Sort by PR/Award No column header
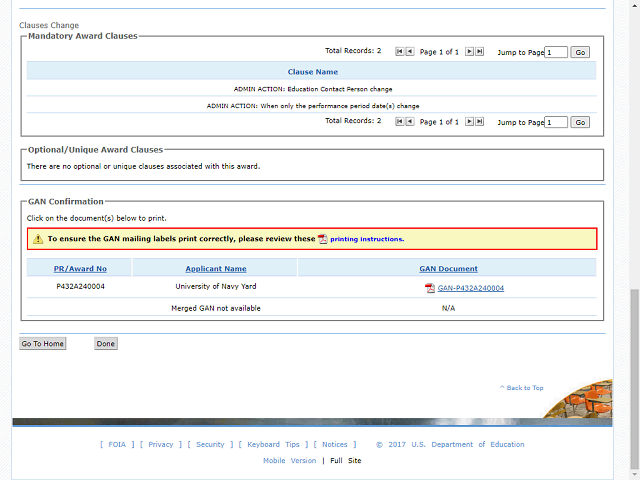Screen dimensions: 640x480 tap(80, 268)
